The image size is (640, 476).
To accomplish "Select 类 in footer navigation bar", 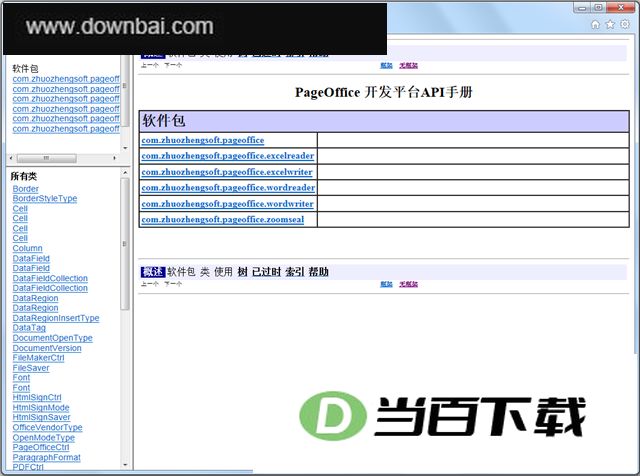I will click(205, 272).
